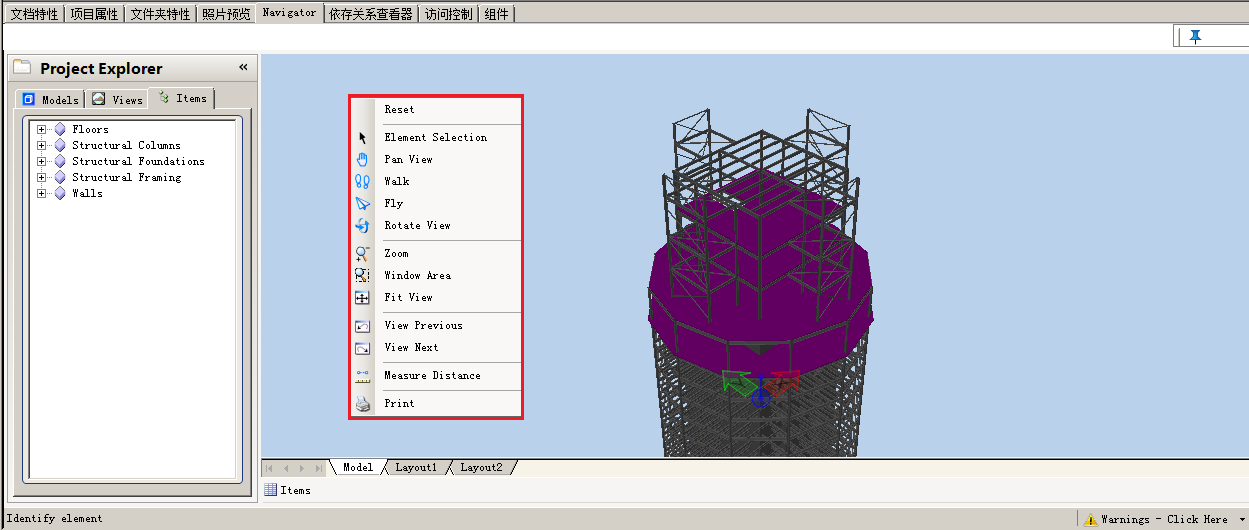Go to first sheet tab arrow
The width and height of the screenshot is (1249, 530).
point(270,468)
